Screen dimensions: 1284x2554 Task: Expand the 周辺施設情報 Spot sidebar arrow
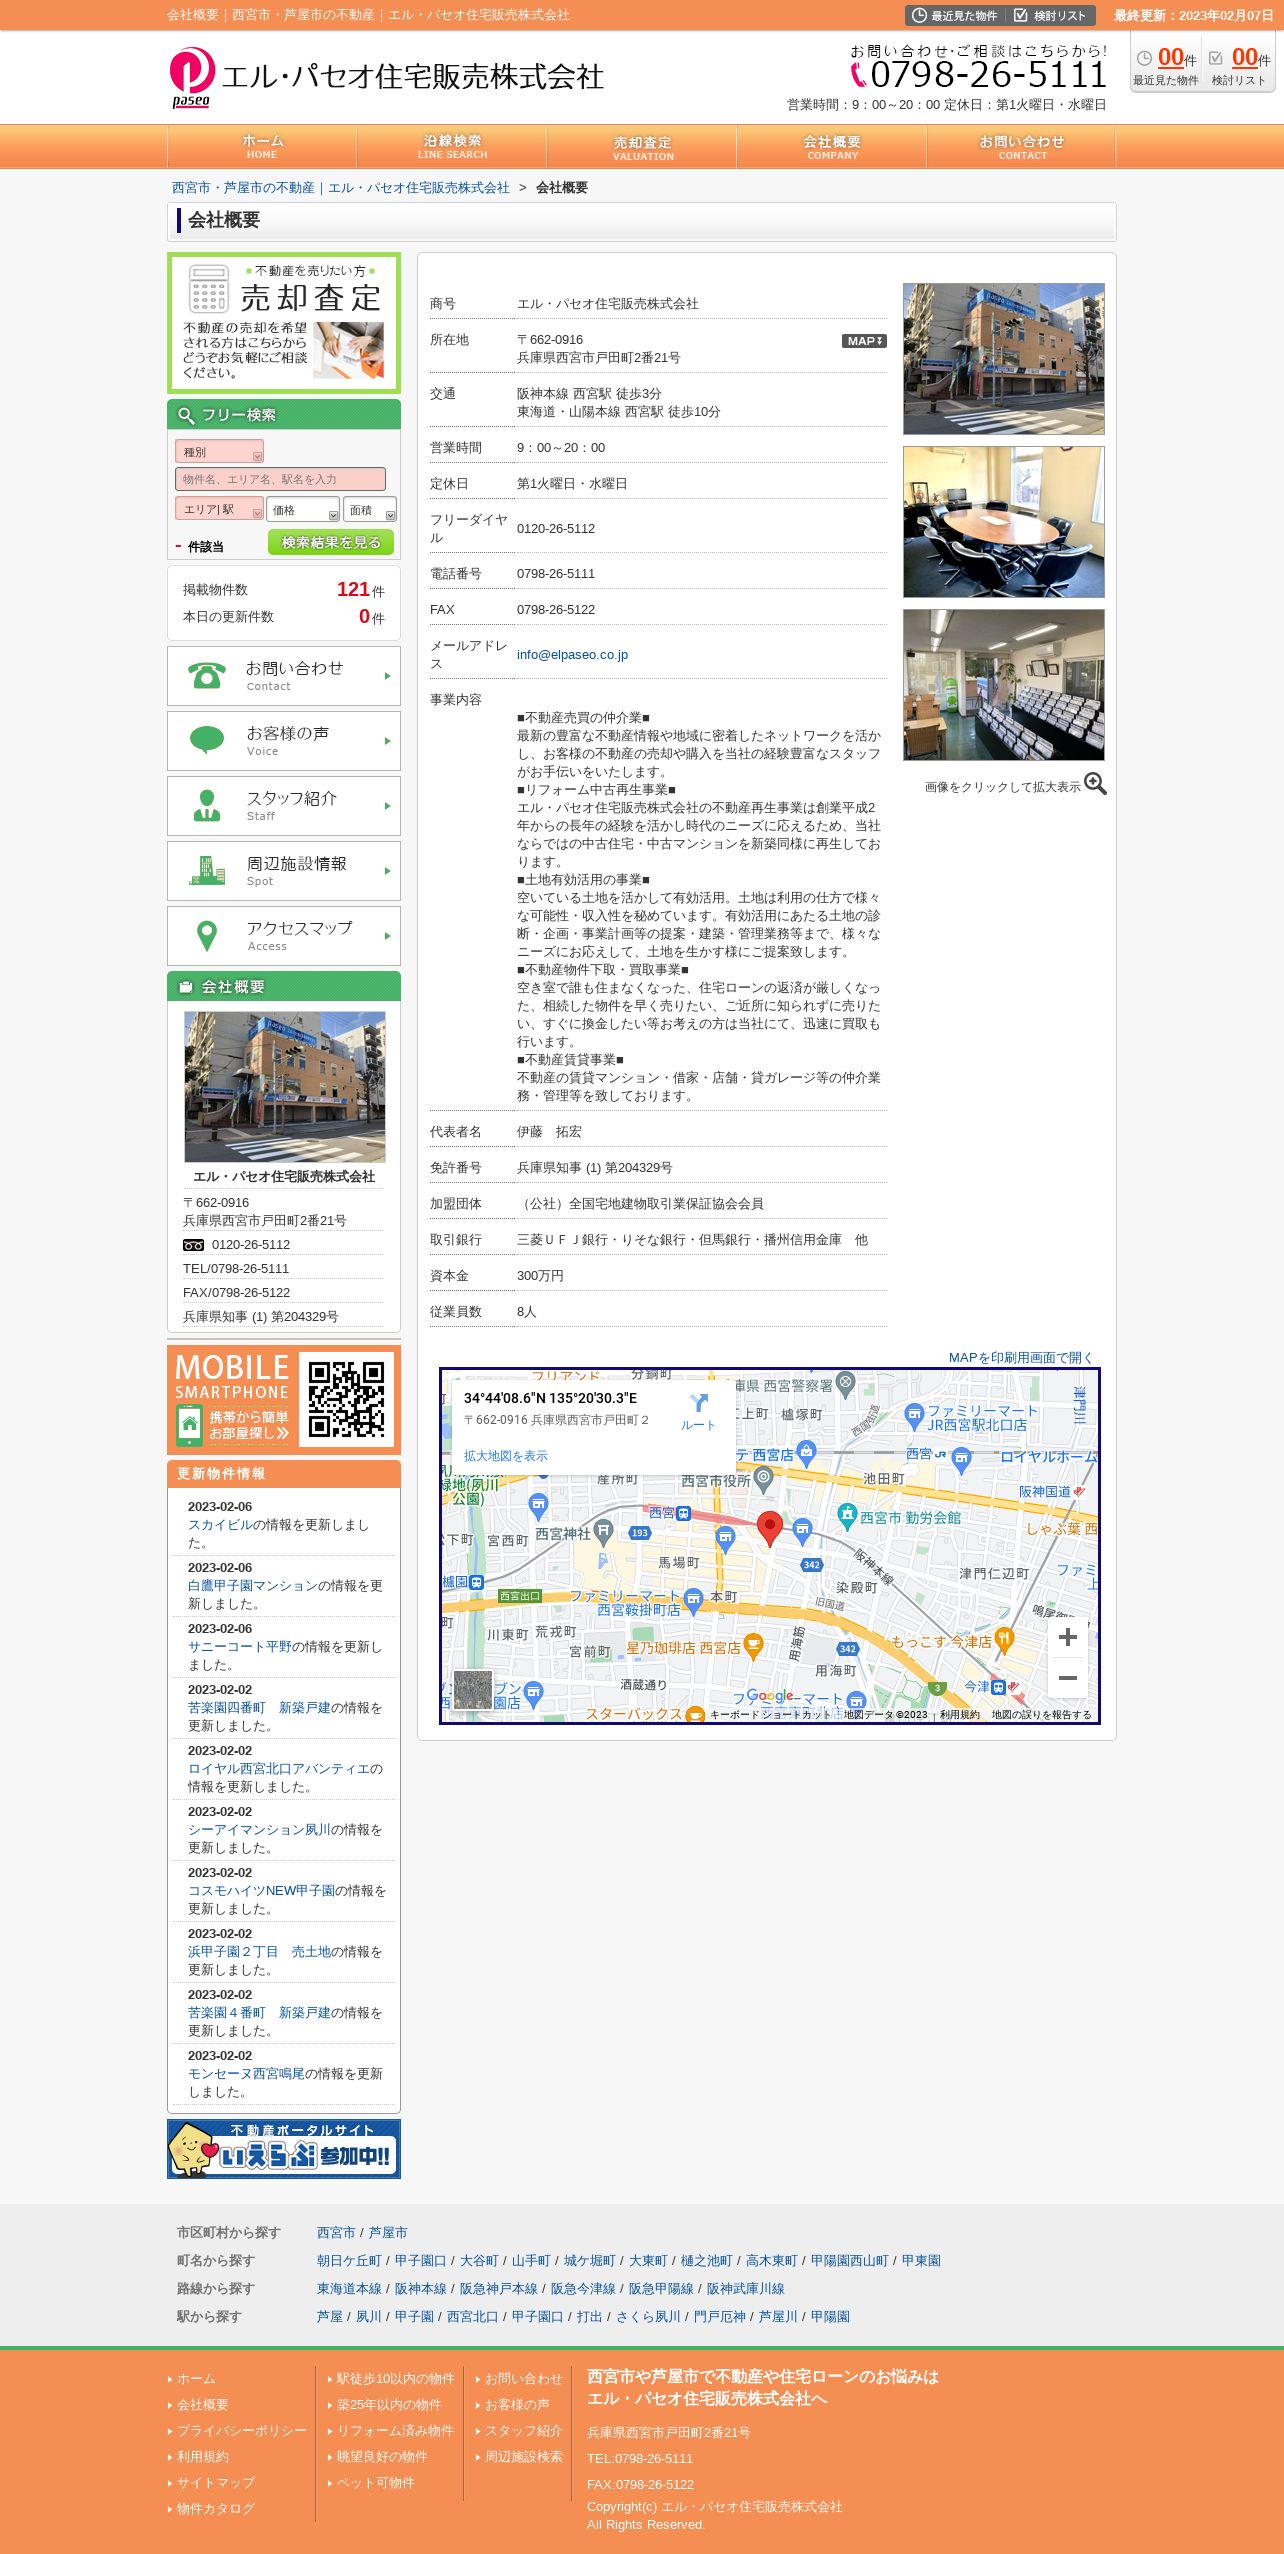pyautogui.click(x=387, y=871)
